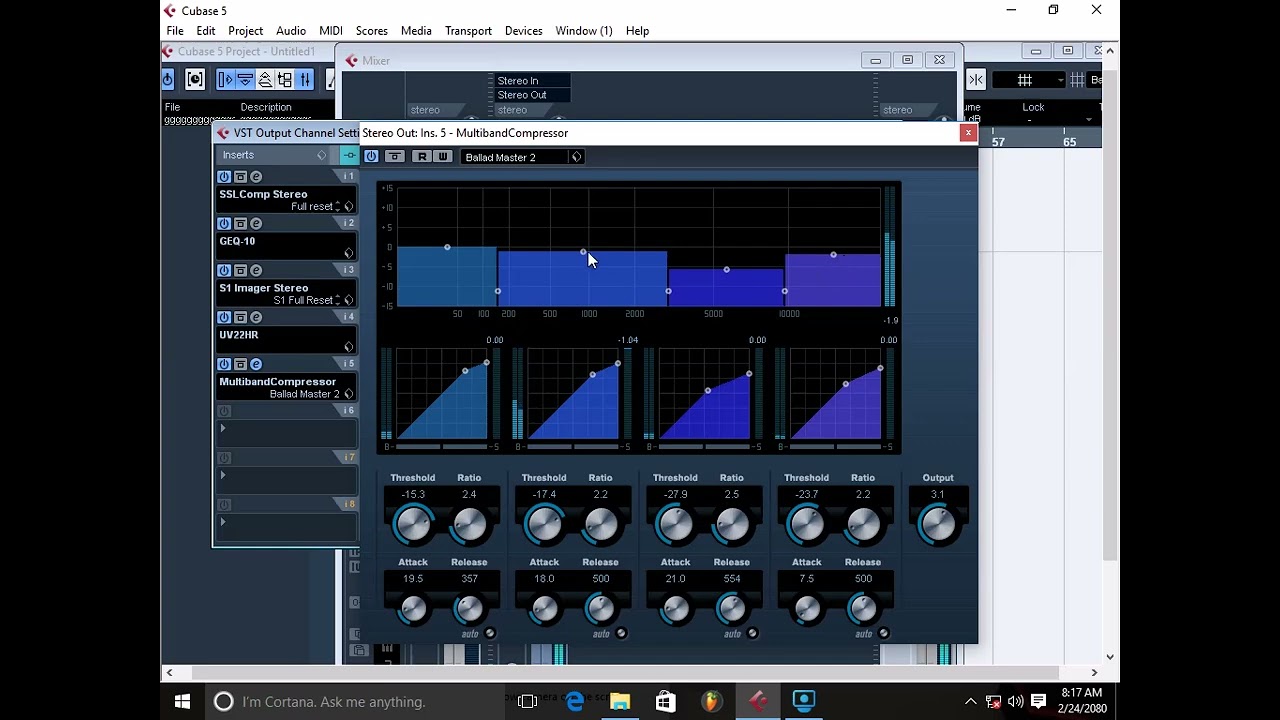Bypass insert i2 GEQ-10
1280x720 pixels.
[x=240, y=224]
